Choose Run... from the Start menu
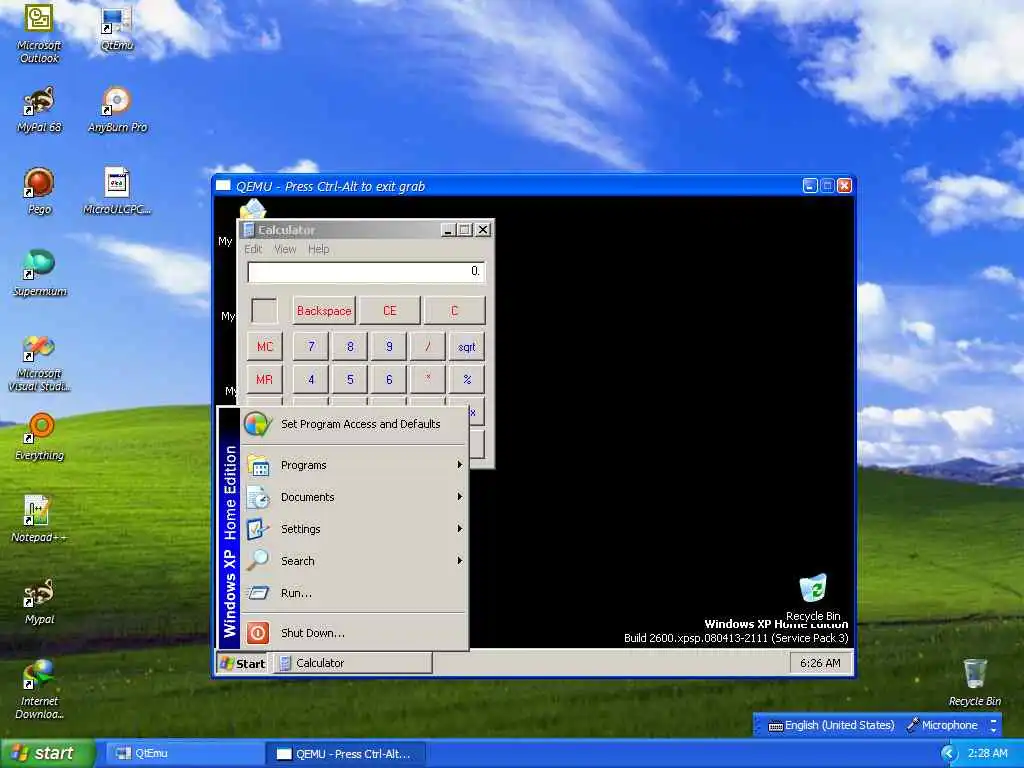 pyautogui.click(x=355, y=593)
